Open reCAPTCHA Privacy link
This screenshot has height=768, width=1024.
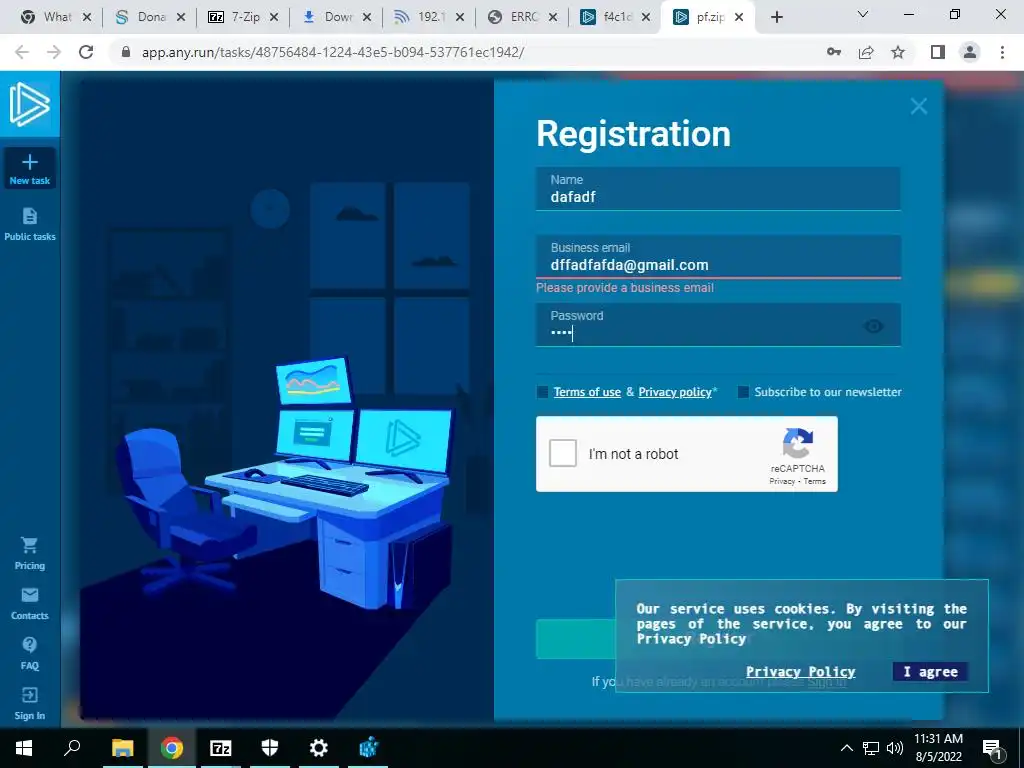[782, 481]
